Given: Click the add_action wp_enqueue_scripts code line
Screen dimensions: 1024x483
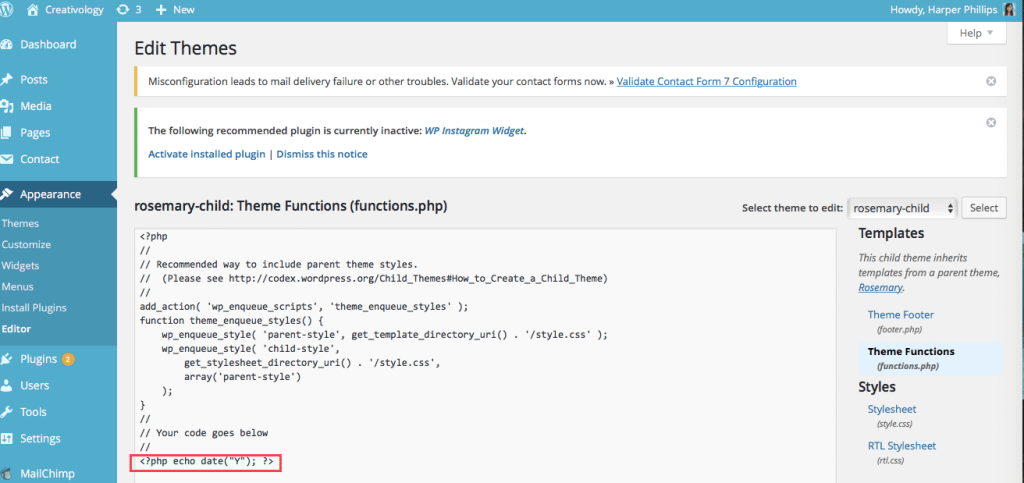Looking at the screenshot, I should click(304, 305).
